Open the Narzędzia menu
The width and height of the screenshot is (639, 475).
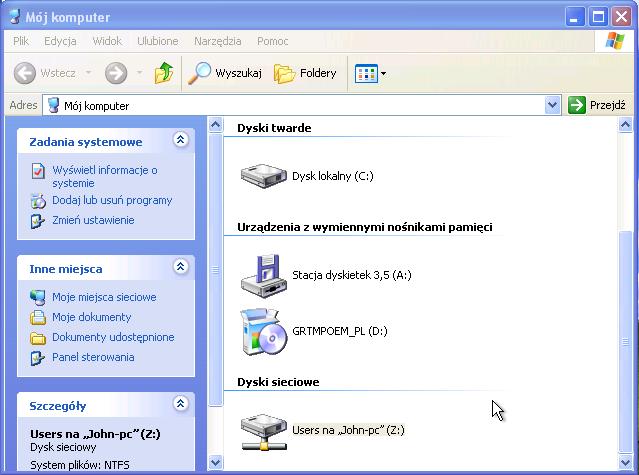click(218, 41)
